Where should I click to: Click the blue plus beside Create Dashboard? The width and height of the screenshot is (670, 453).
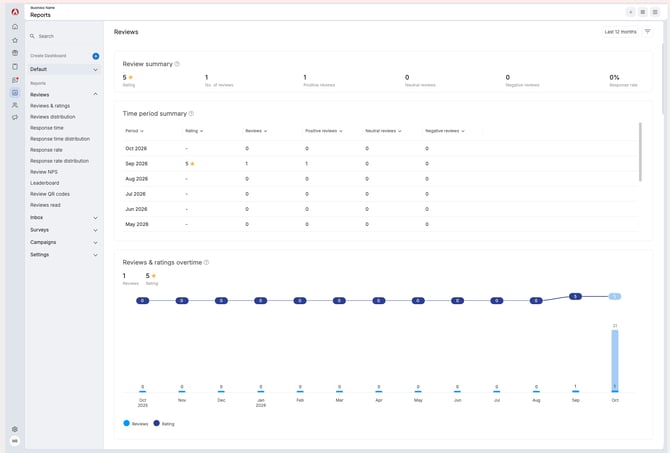[96, 56]
